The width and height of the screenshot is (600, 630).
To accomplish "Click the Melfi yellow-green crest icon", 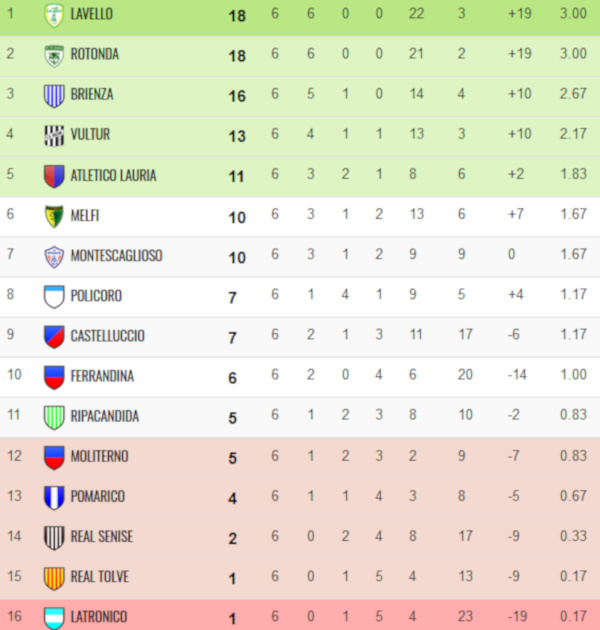I will [54, 216].
